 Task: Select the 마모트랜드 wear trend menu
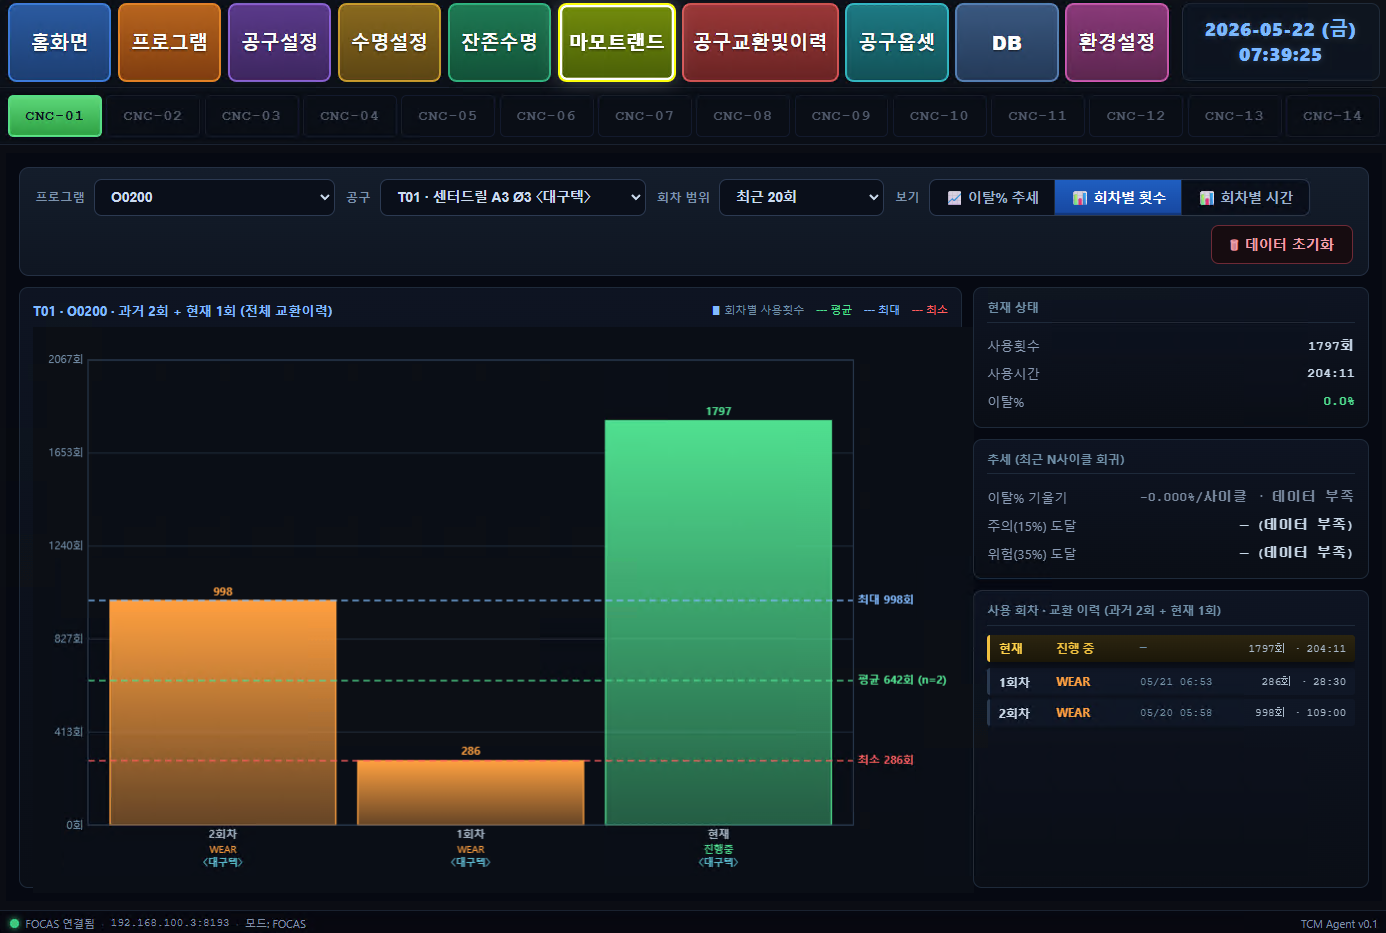click(x=617, y=42)
